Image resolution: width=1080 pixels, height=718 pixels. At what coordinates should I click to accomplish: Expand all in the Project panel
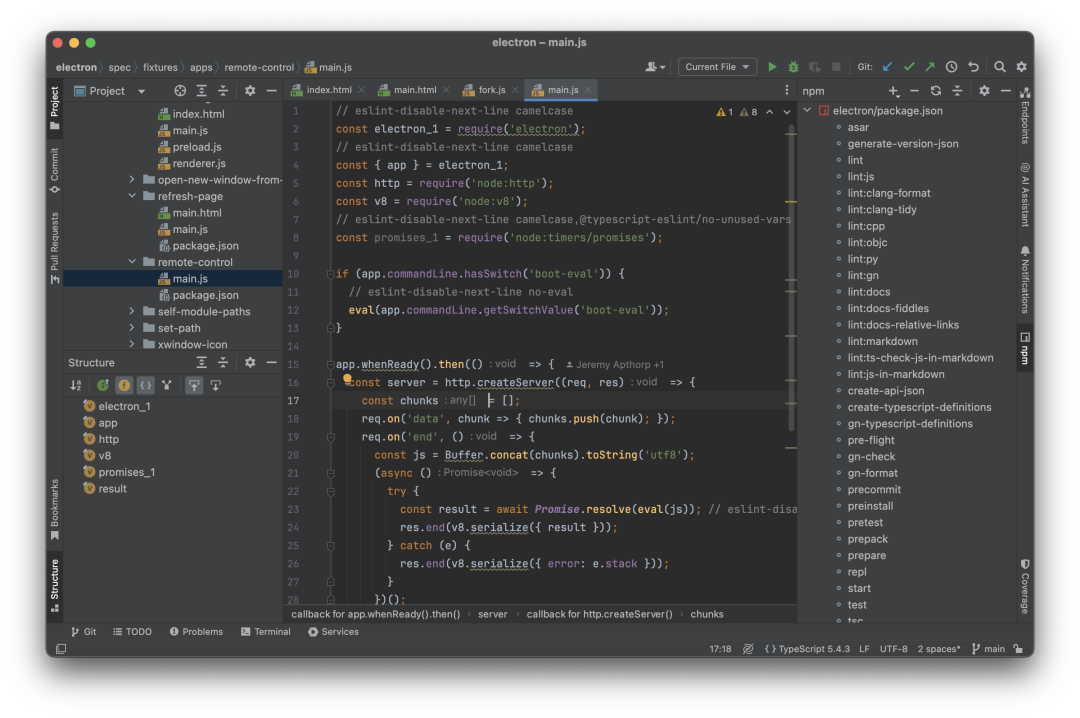click(202, 91)
